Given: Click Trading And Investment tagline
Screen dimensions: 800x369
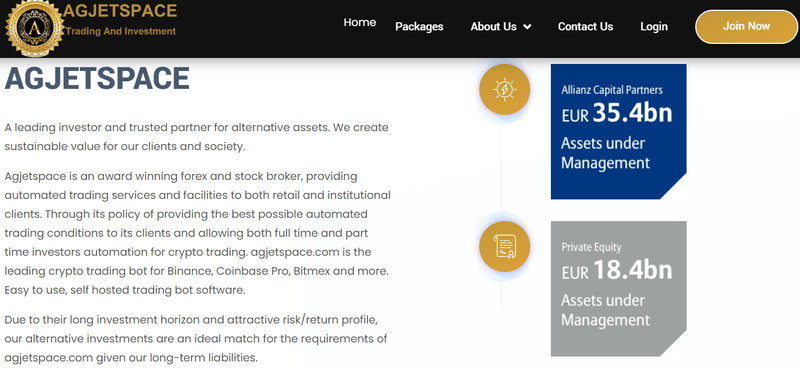Looking at the screenshot, I should click(121, 31).
